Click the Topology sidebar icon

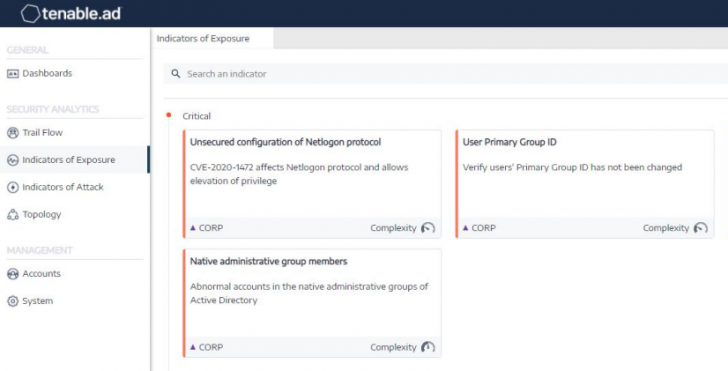click(x=13, y=215)
